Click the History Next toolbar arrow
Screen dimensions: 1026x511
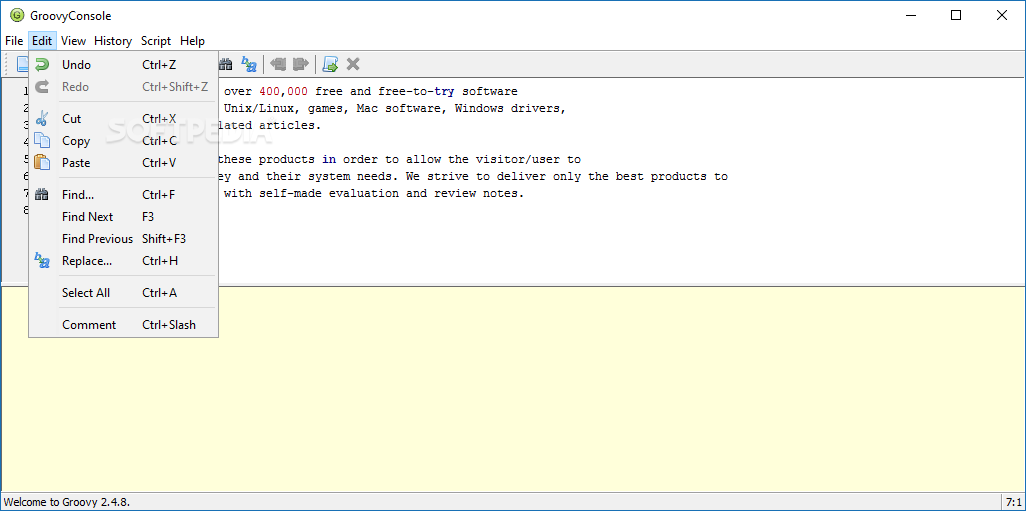click(x=300, y=64)
